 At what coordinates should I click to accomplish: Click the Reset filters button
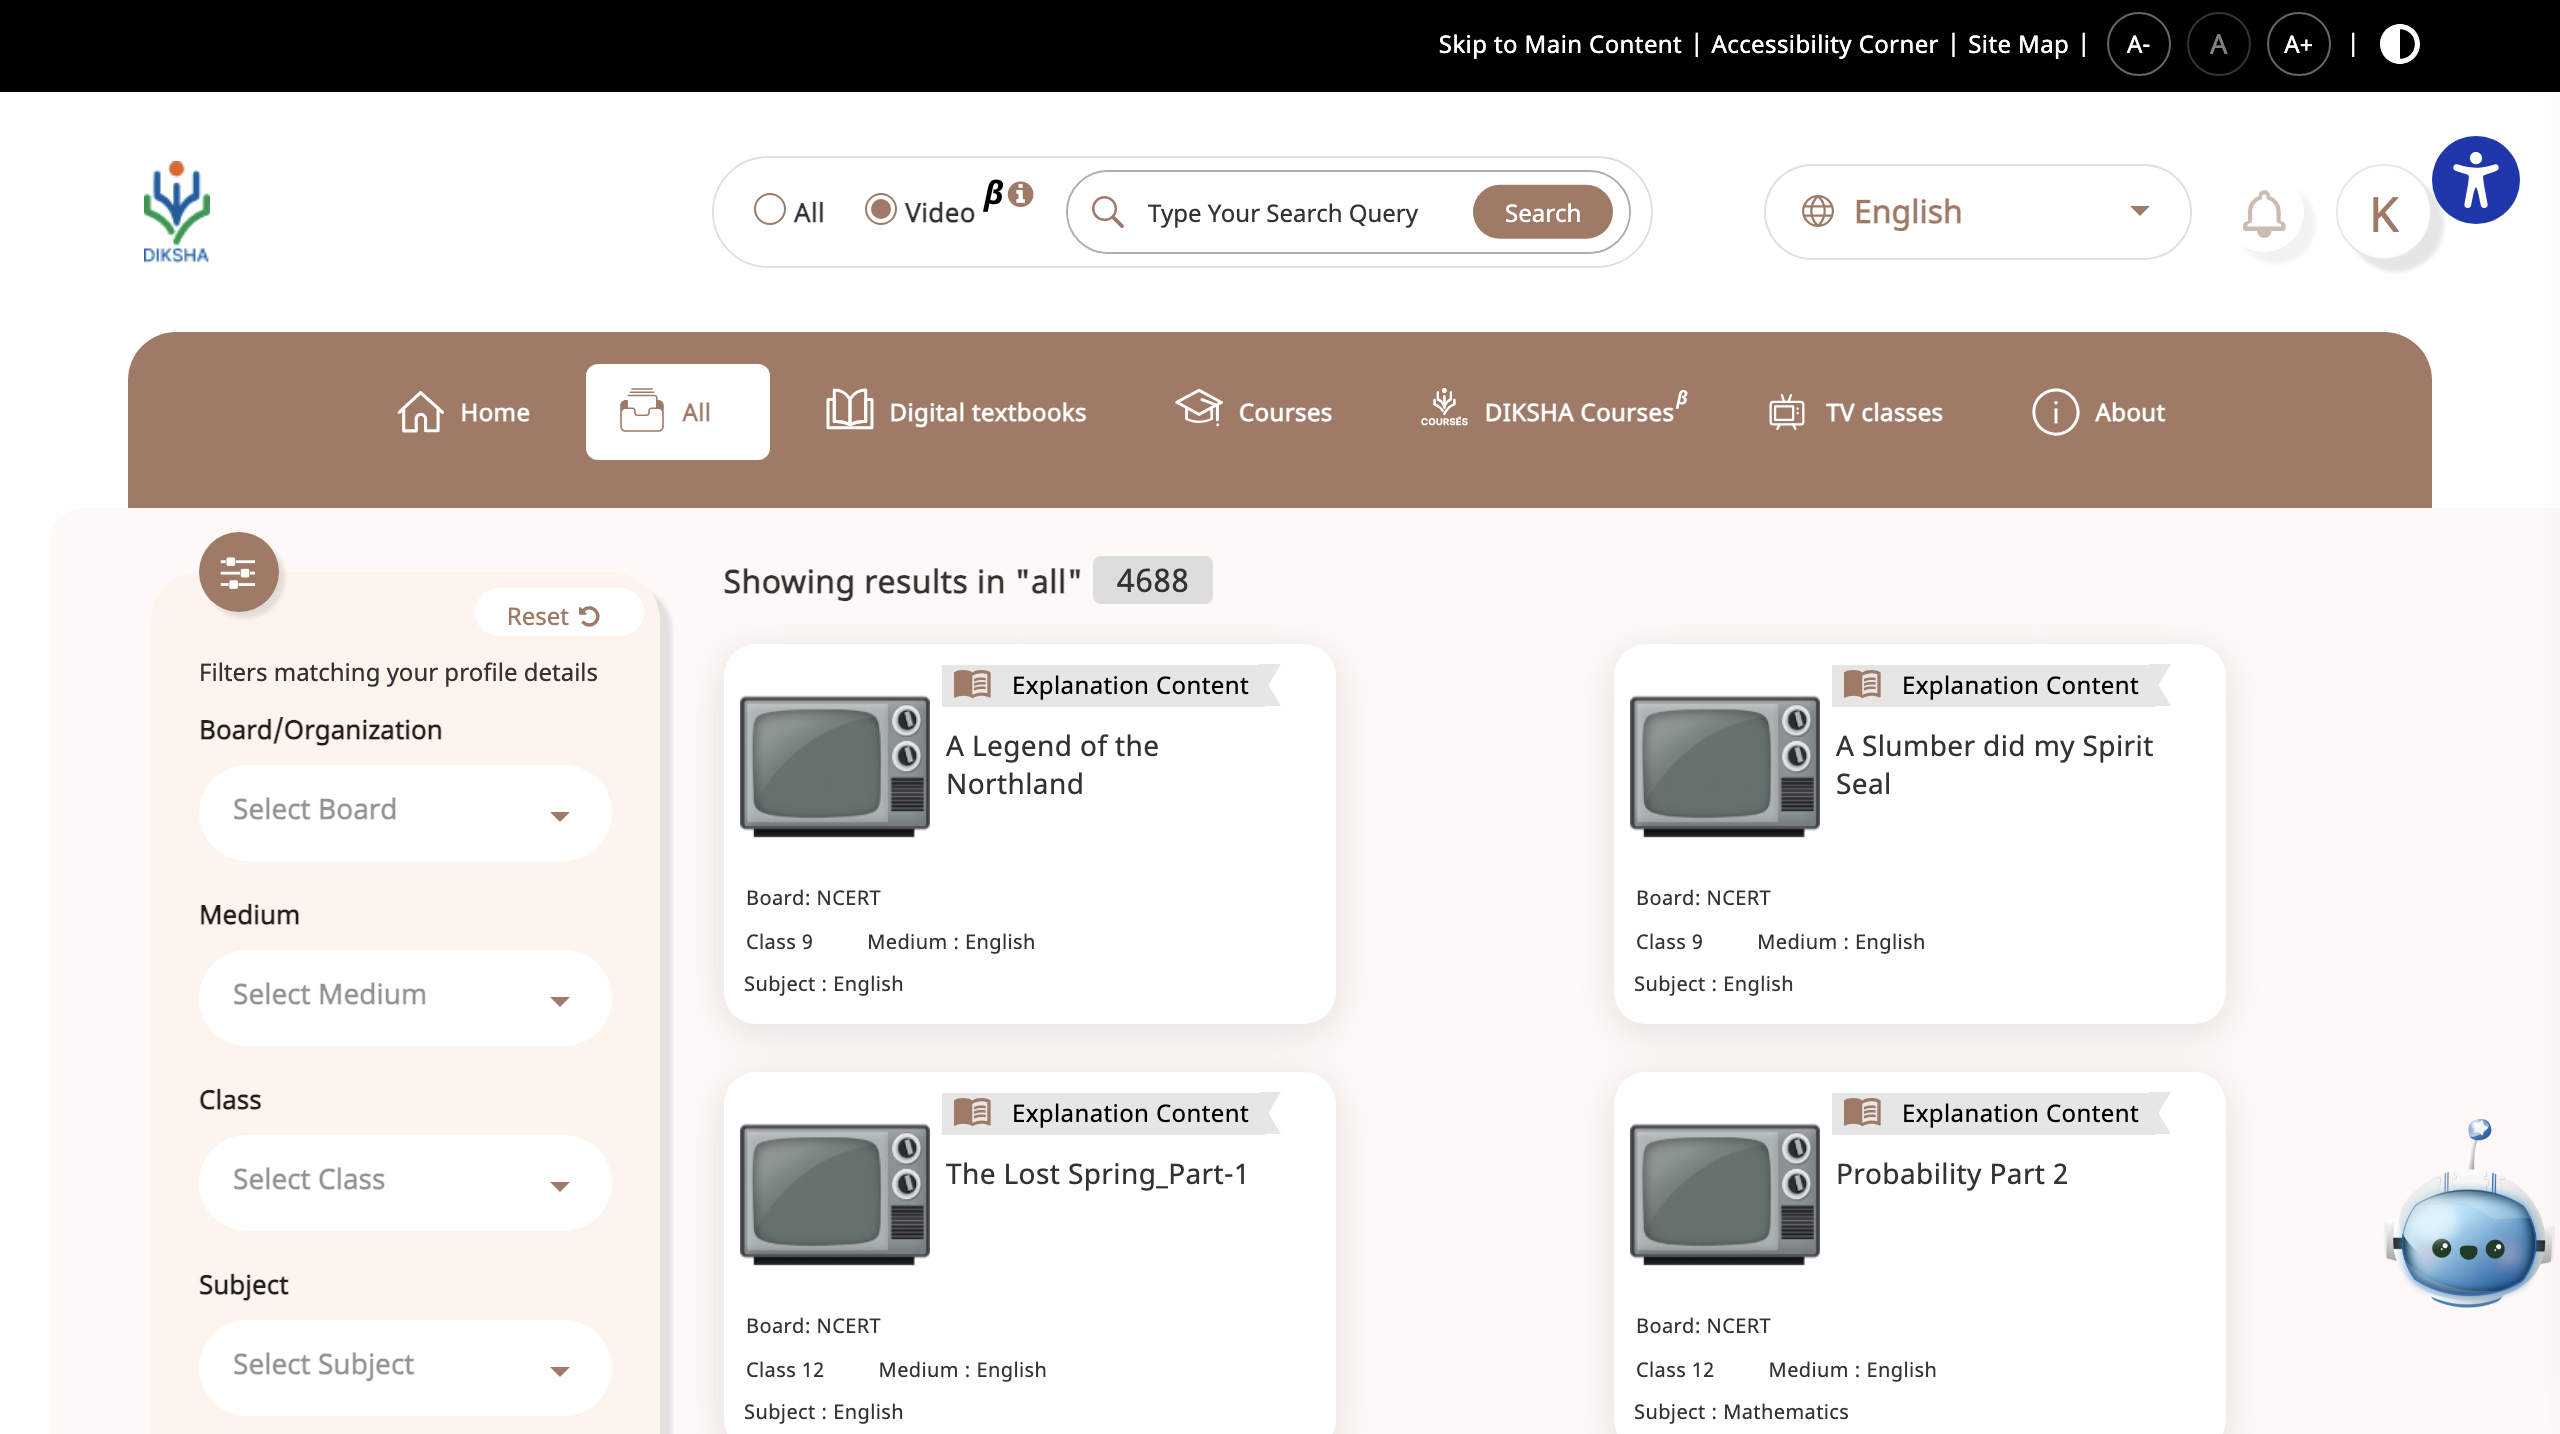[x=557, y=615]
